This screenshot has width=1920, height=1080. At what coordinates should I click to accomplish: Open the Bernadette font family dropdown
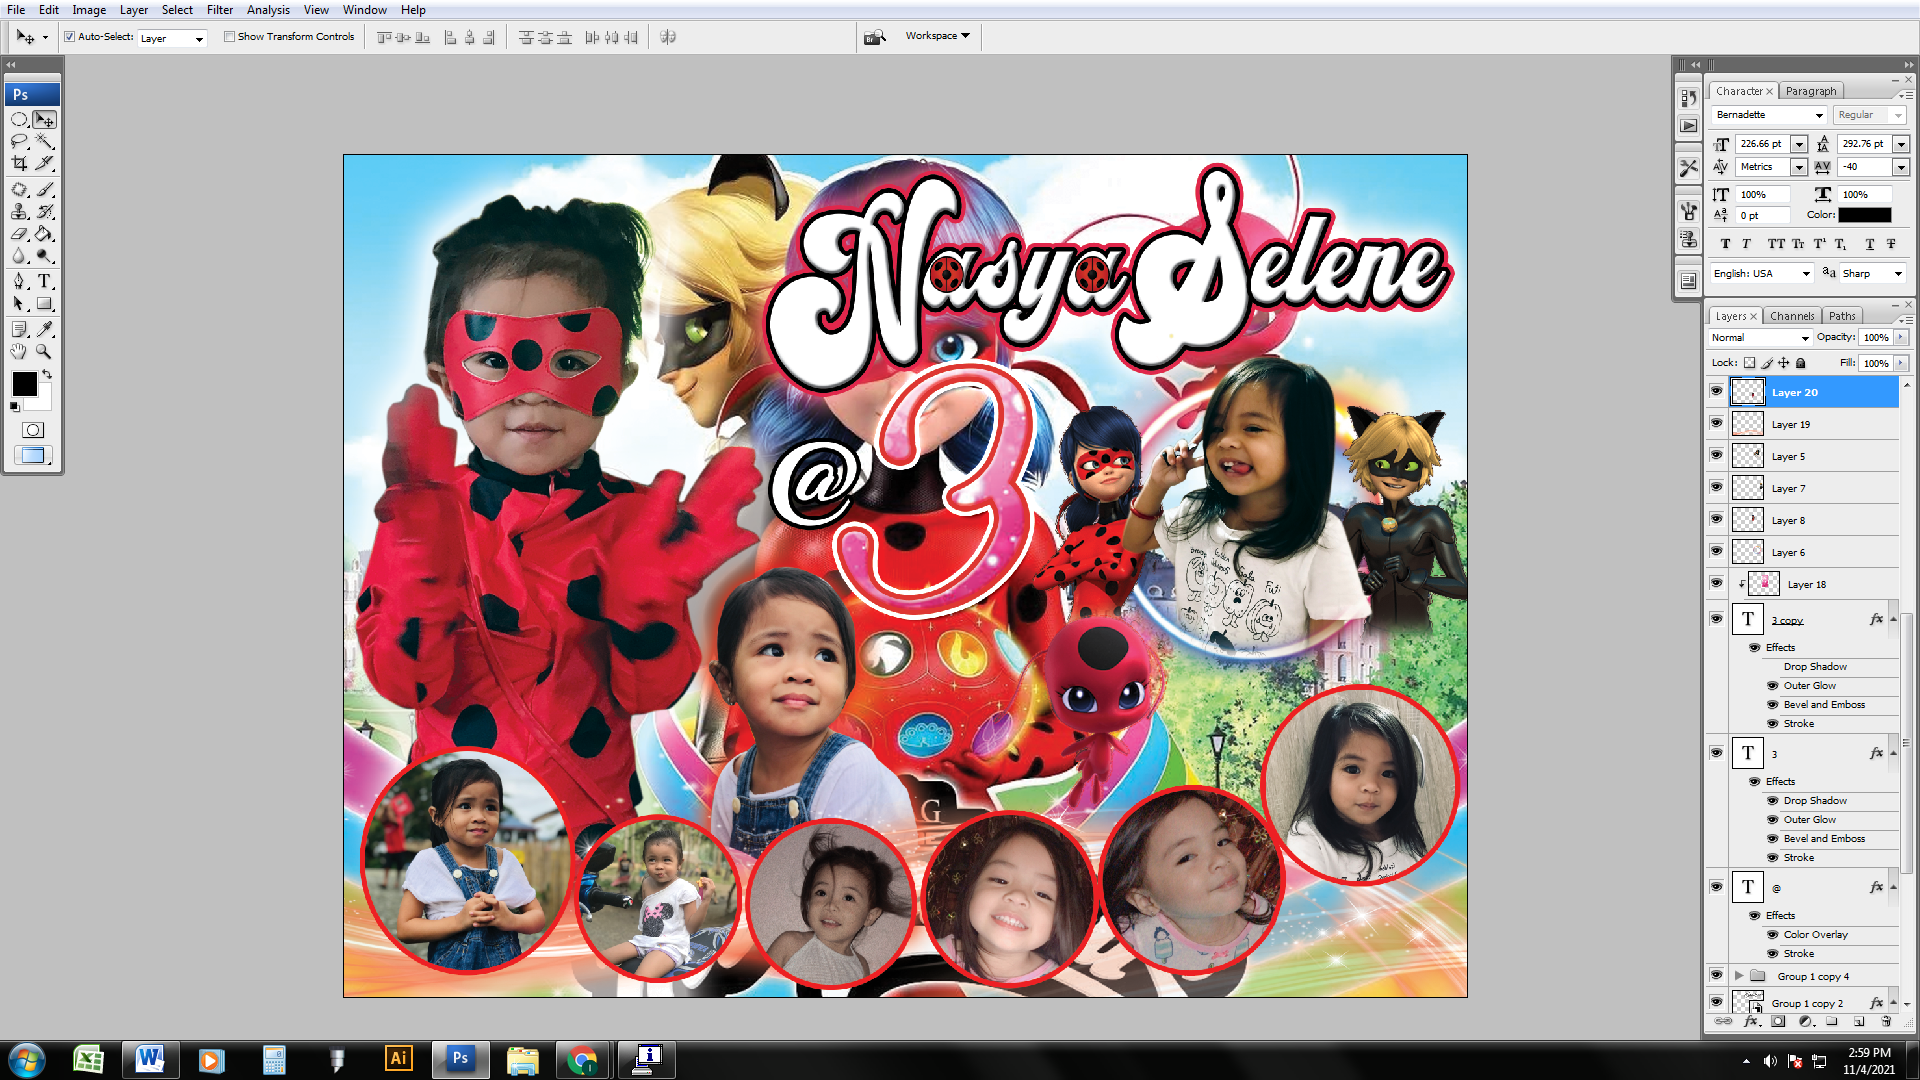point(1819,115)
